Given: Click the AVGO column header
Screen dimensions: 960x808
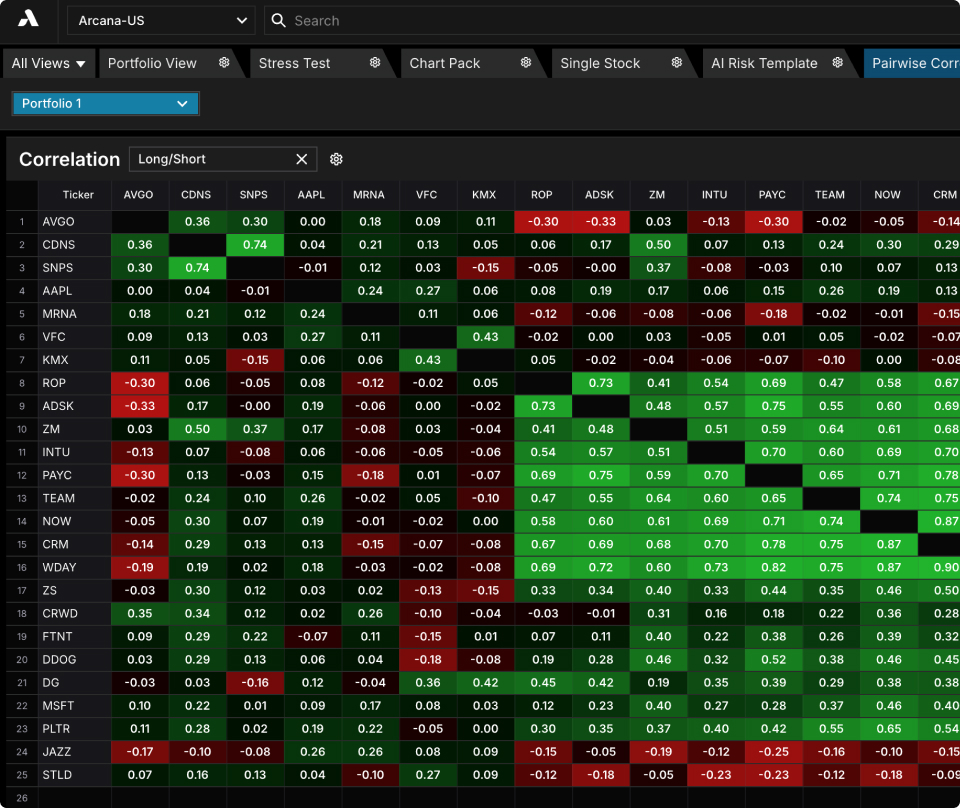Looking at the screenshot, I should point(139,195).
